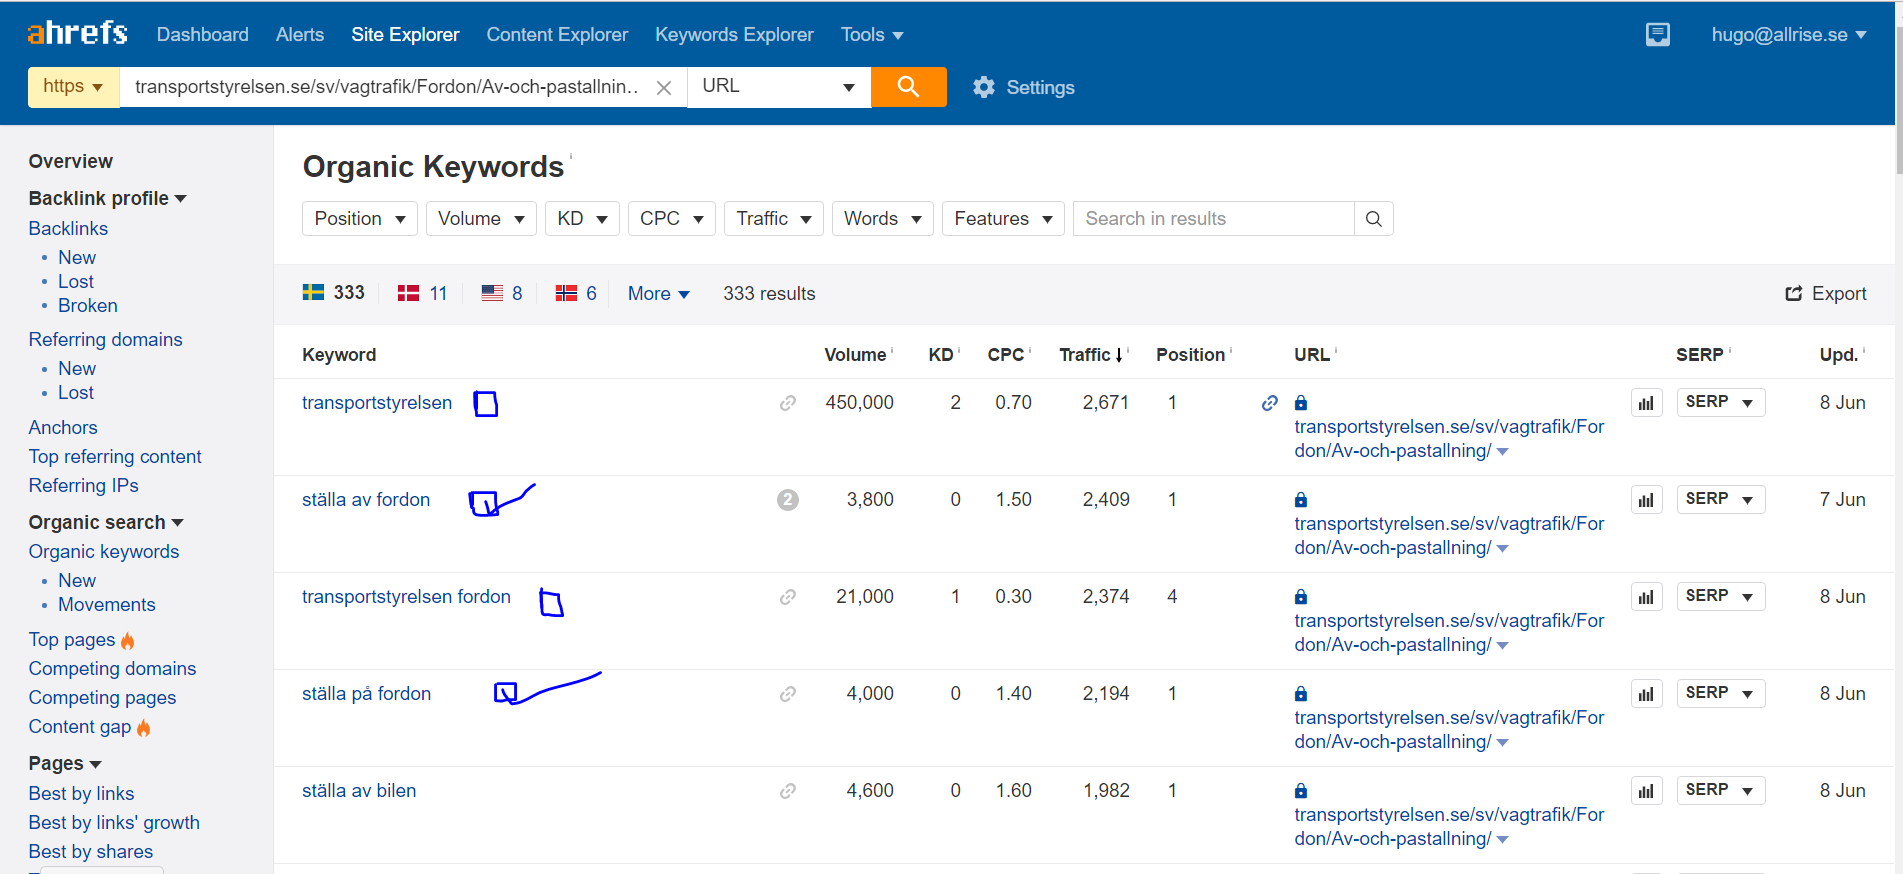Screen dimensions: 1903x874
Task: Open chart icon for ställa på fordon row
Action: [1646, 694]
